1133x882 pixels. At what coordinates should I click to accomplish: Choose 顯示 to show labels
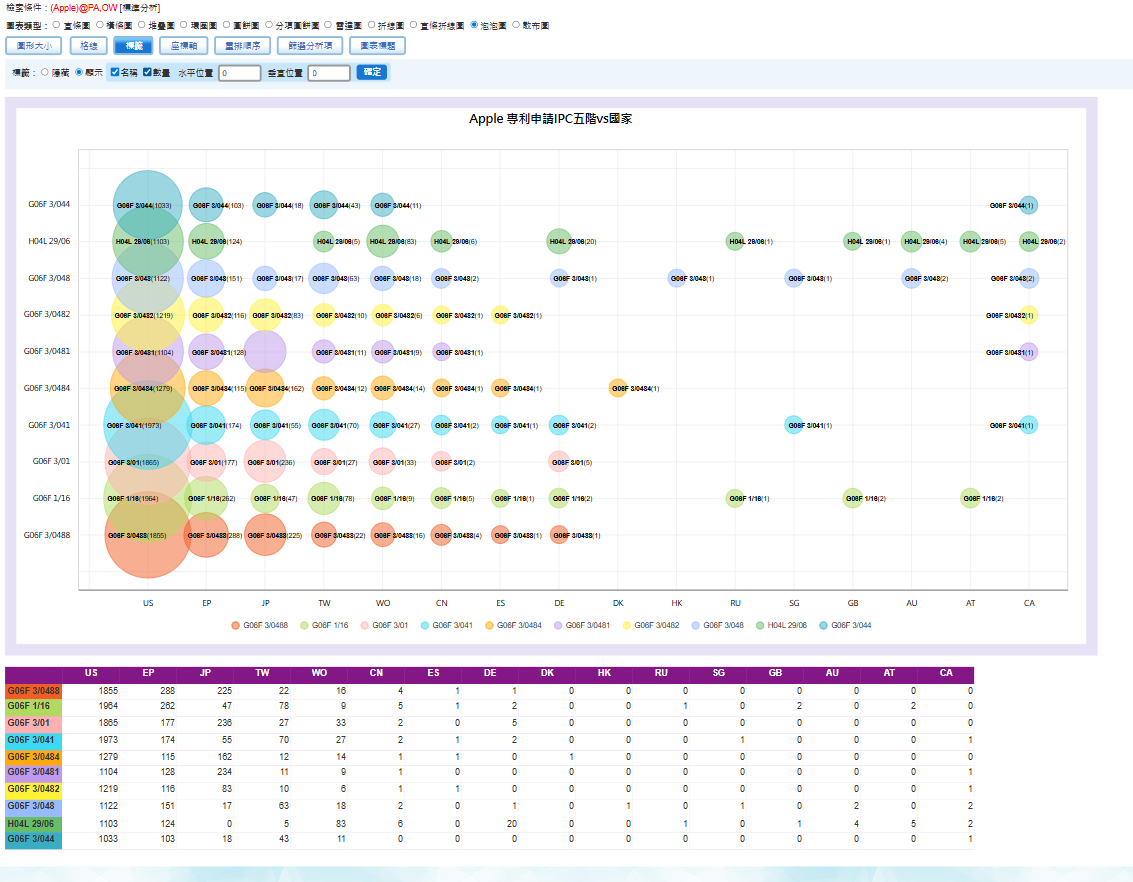pyautogui.click(x=79, y=72)
